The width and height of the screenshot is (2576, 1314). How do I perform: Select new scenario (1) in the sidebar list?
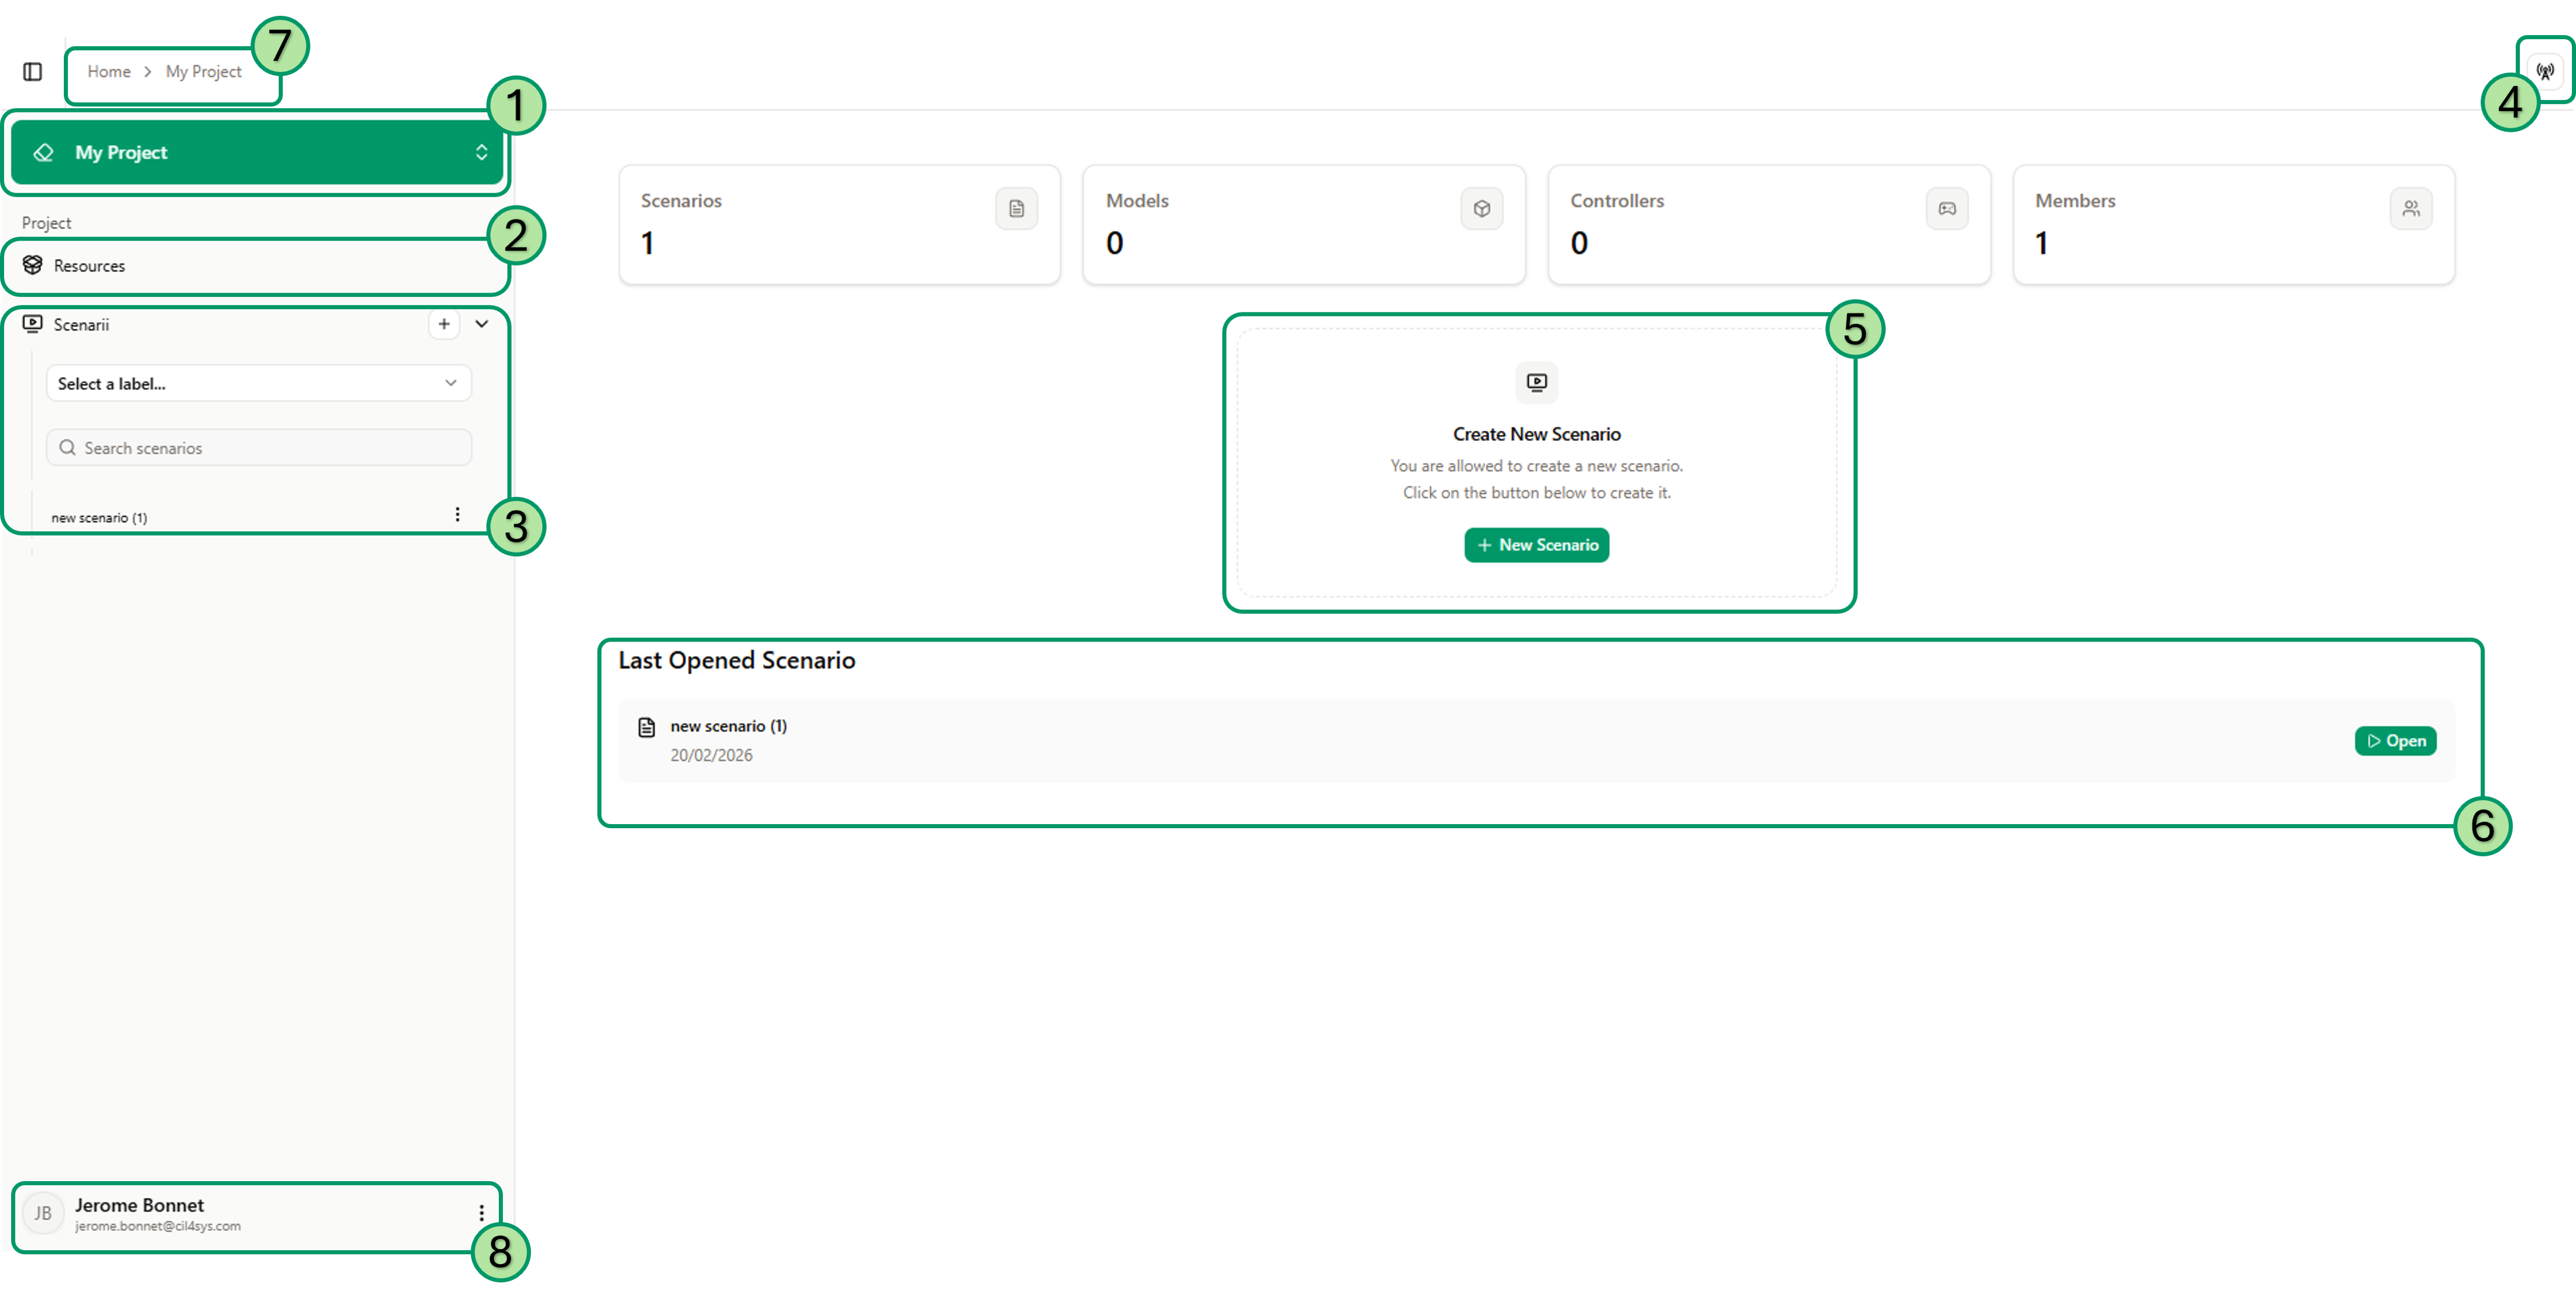tap(100, 518)
